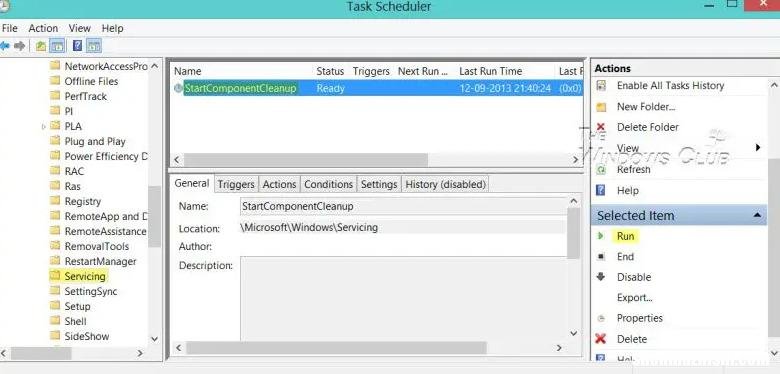
Task: Click Enable All Tasks History
Action: pos(670,86)
